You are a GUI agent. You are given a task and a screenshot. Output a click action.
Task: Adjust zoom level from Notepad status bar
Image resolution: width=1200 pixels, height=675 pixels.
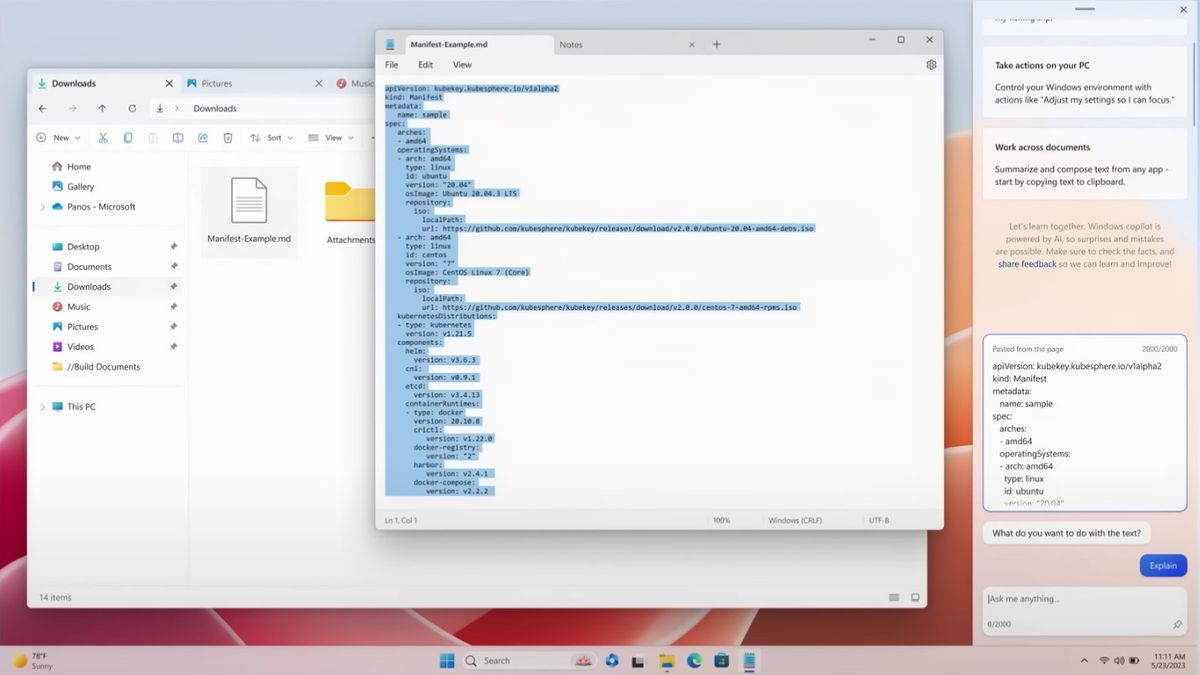(x=720, y=519)
